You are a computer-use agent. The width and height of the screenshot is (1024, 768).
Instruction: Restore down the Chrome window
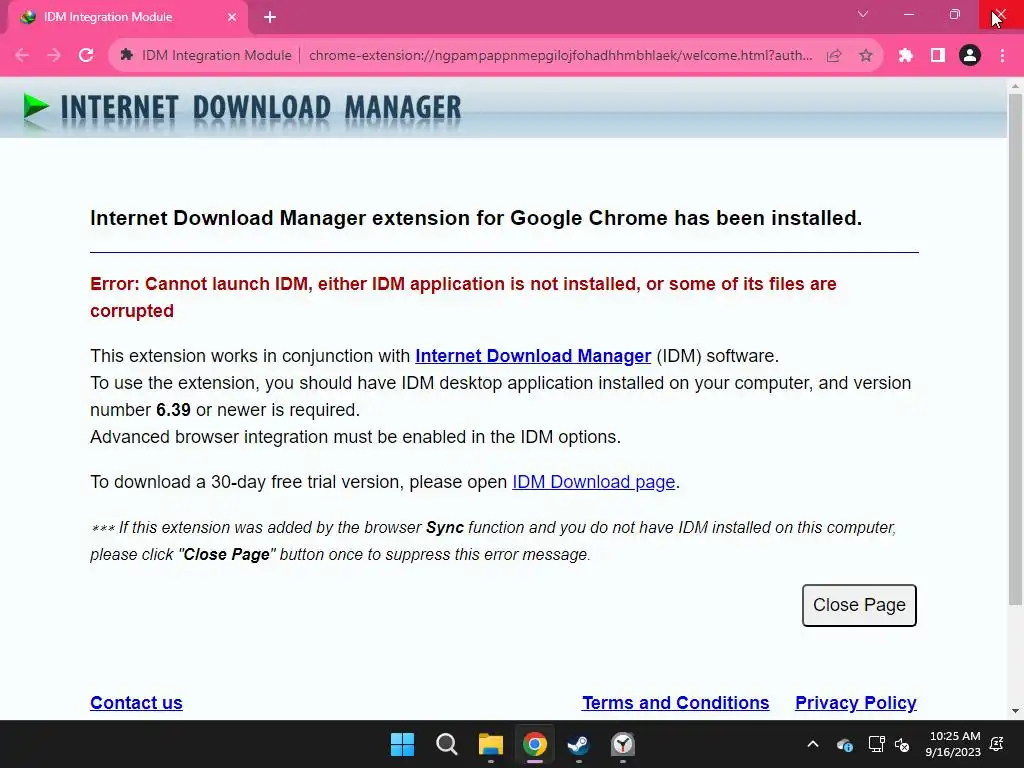click(x=955, y=14)
